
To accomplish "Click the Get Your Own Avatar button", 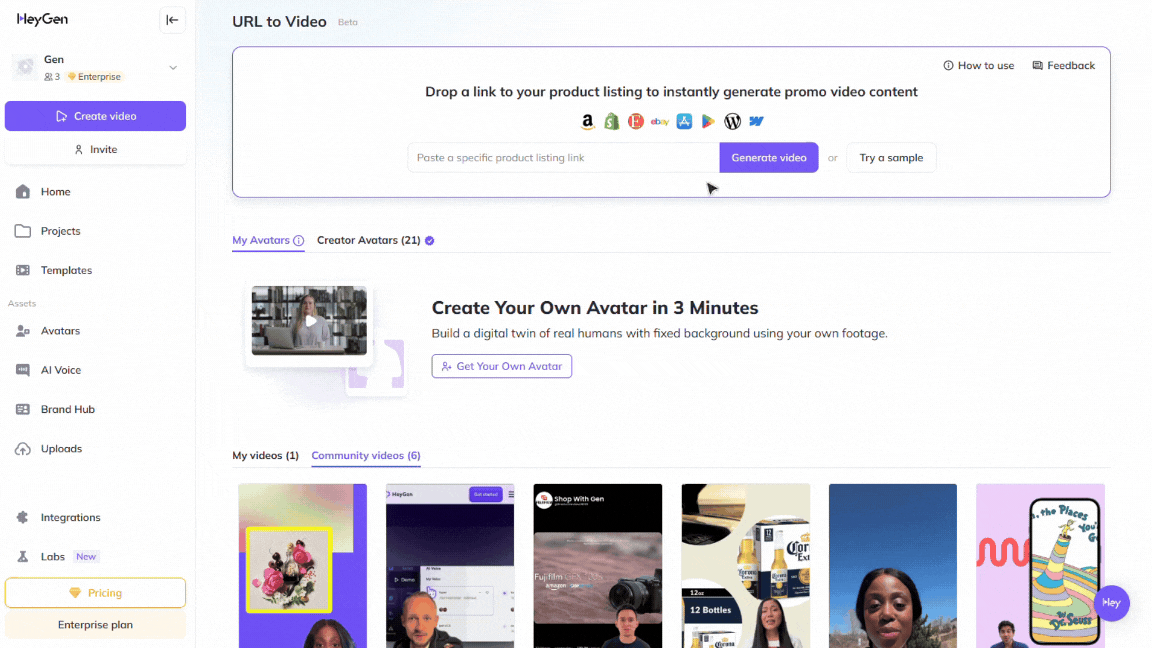I will point(502,367).
